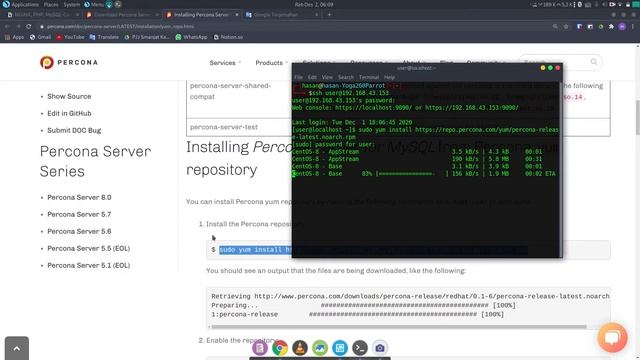Close the Installing Percona Server tab
This screenshot has width=640, height=360.
click(236, 15)
